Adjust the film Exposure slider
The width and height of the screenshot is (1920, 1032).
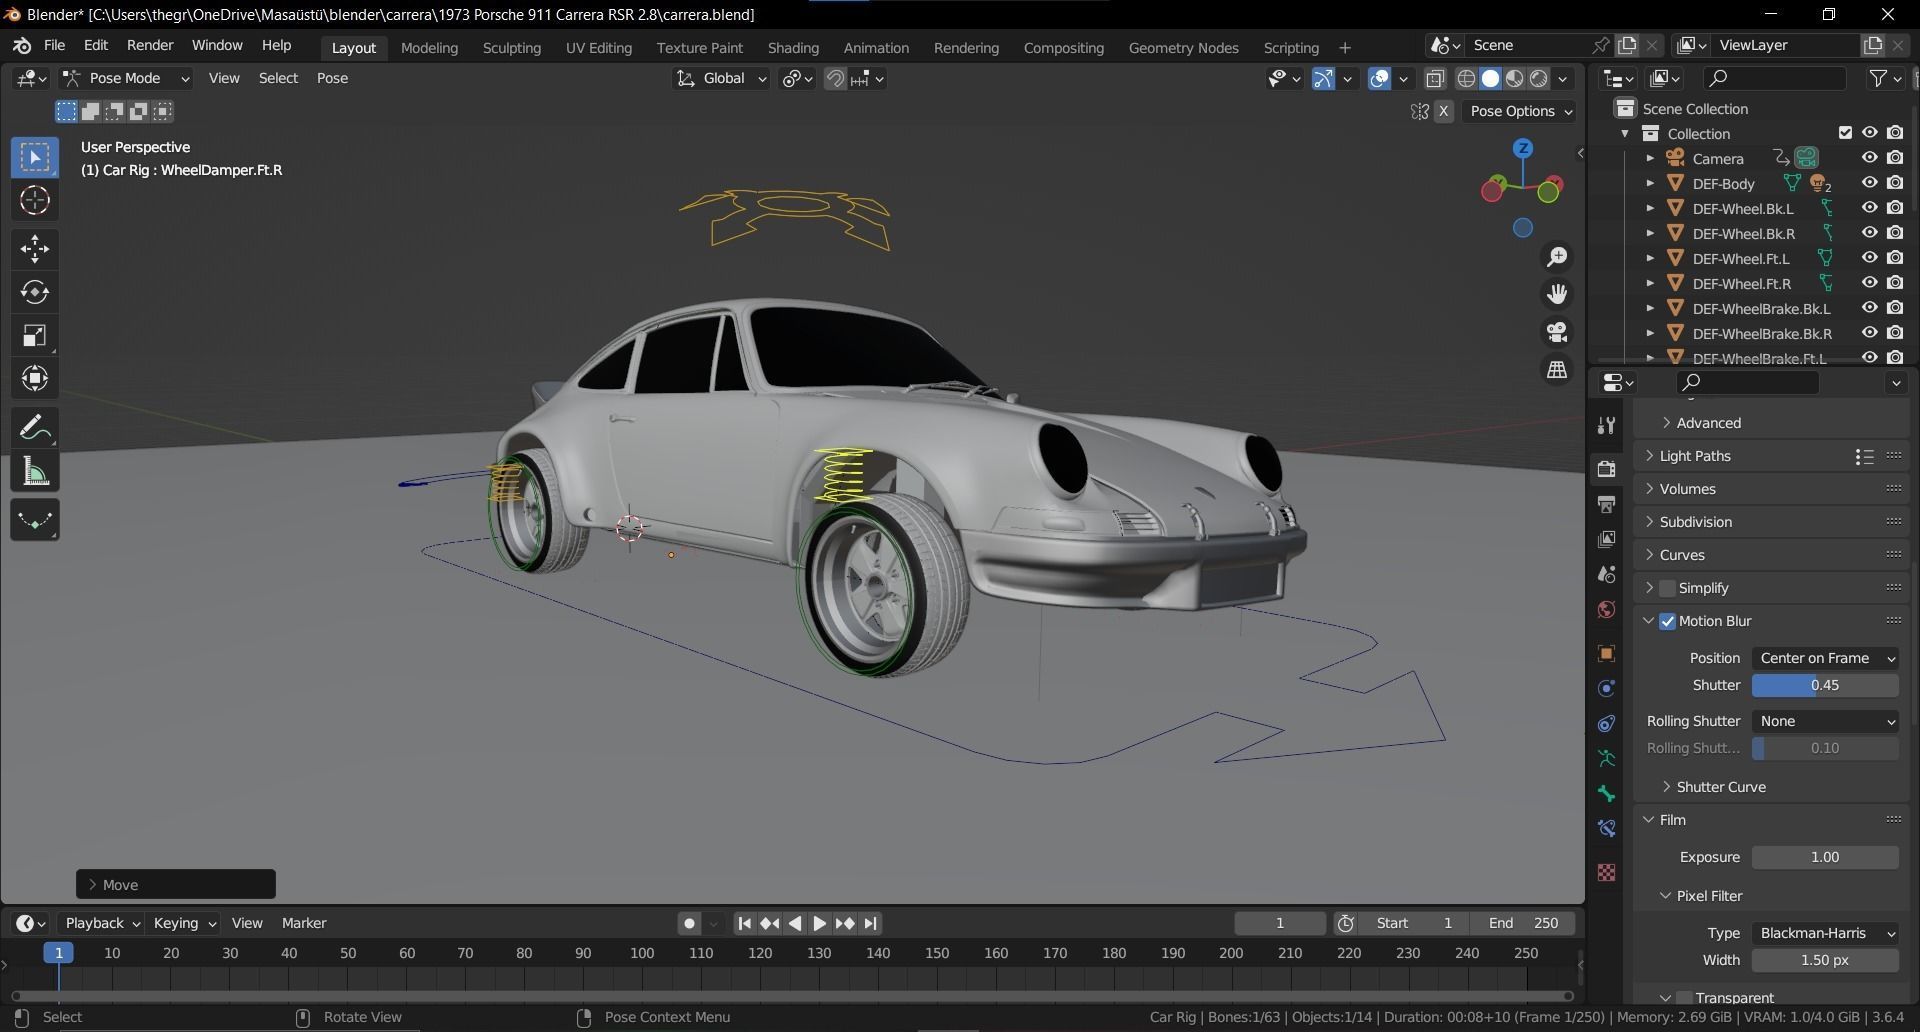(x=1825, y=857)
